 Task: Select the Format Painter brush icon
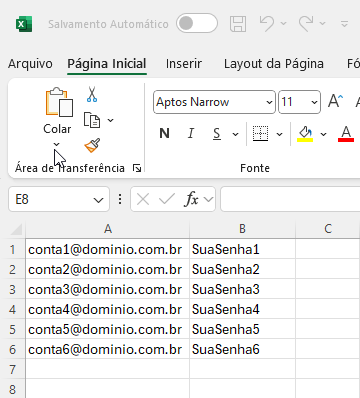coord(92,145)
